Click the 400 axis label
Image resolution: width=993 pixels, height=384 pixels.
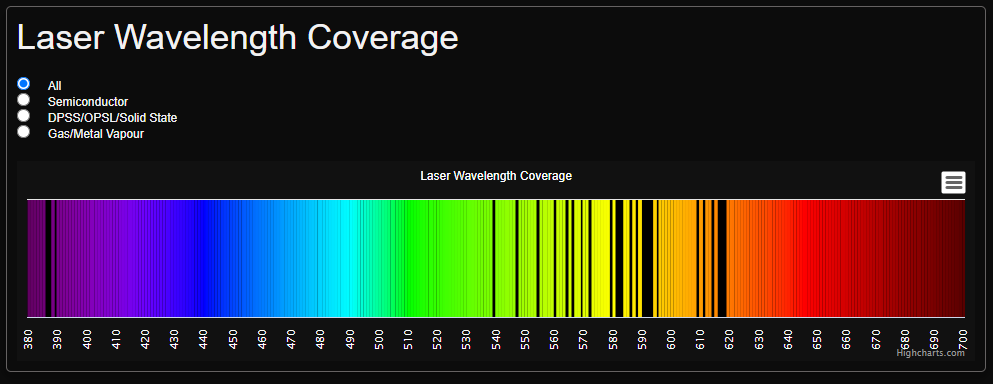pos(87,340)
